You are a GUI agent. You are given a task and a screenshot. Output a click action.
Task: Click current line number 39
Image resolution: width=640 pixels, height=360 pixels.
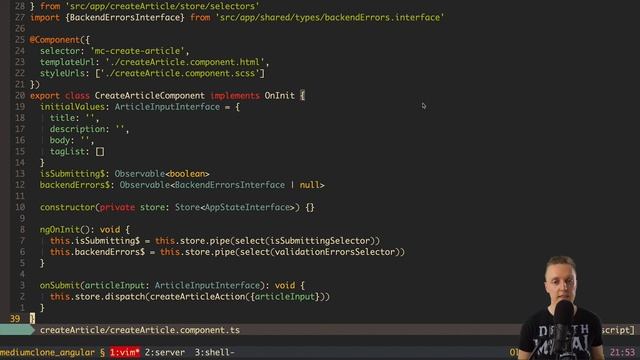coord(15,319)
